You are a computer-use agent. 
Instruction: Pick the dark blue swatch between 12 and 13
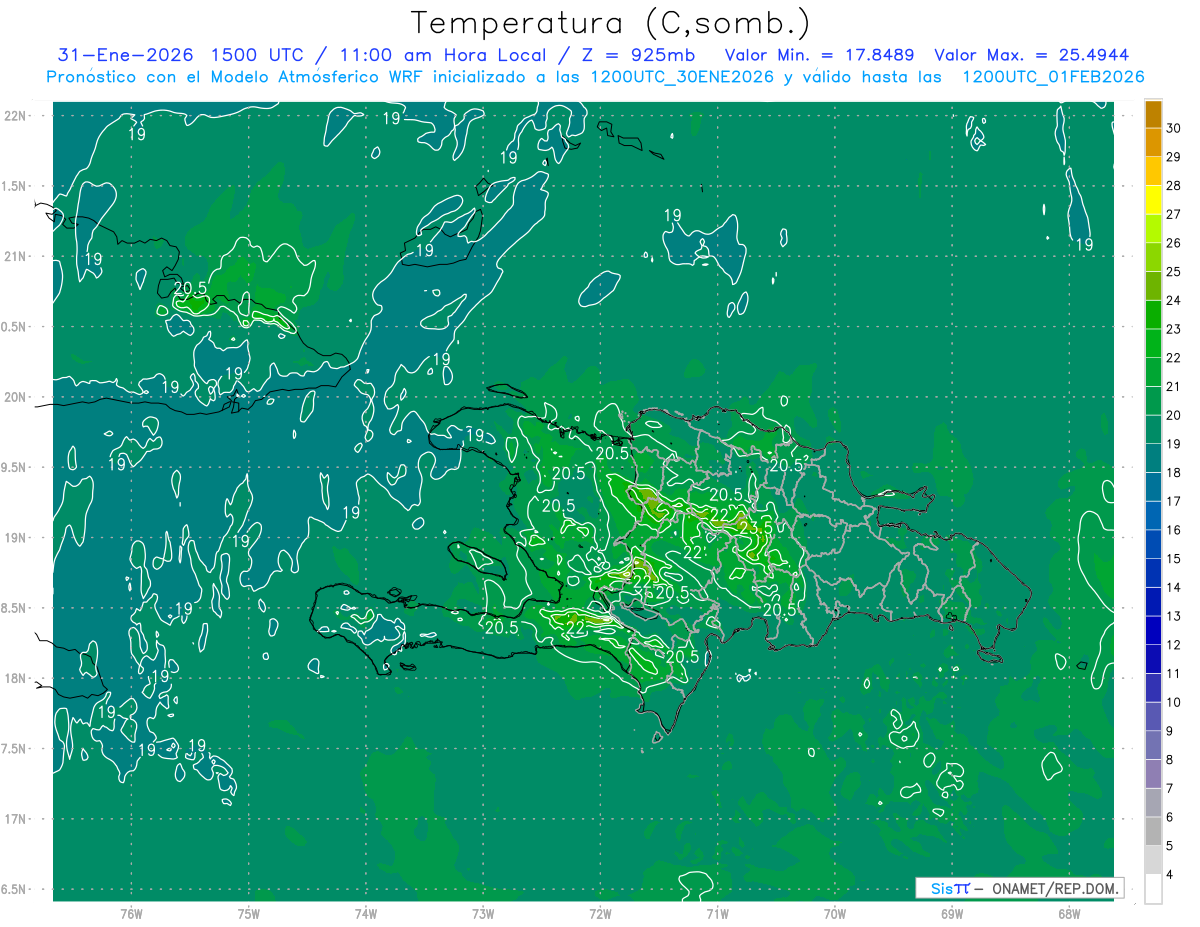tap(1153, 631)
